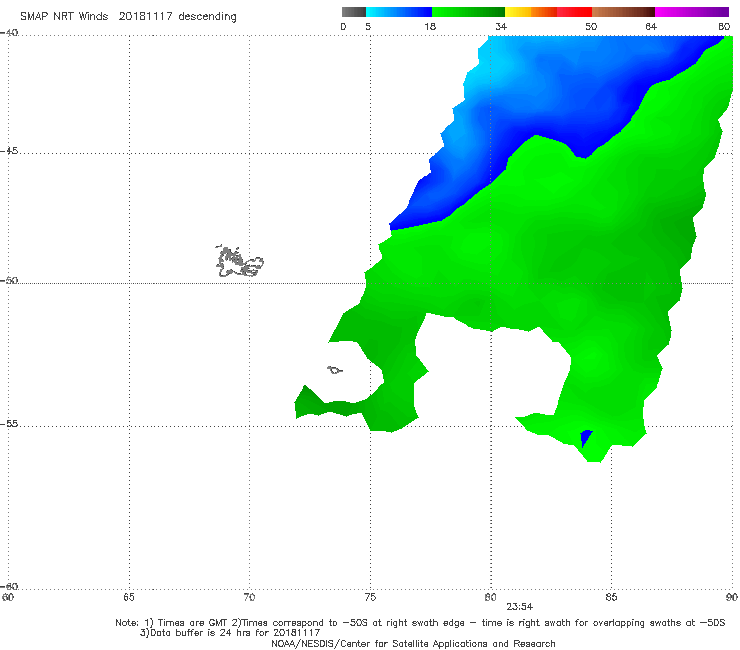Click the blue gradient segment of the color bar

click(399, 12)
